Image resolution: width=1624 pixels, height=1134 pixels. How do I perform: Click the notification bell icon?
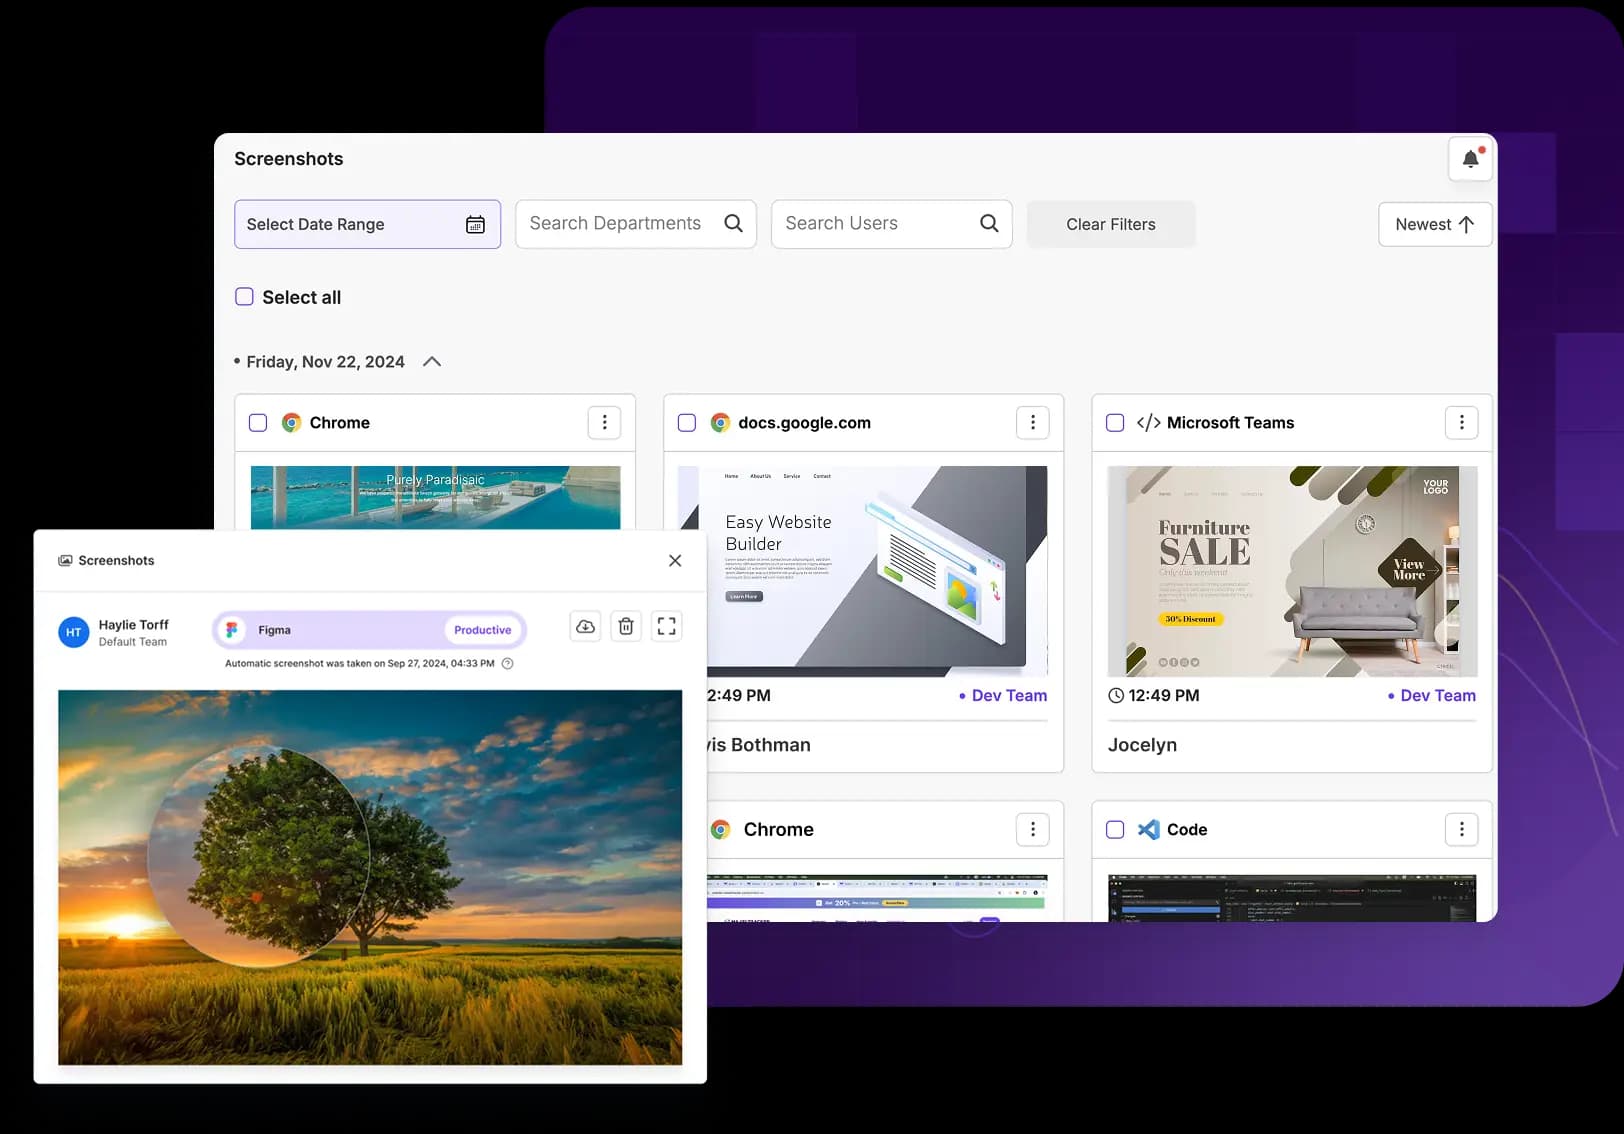(1470, 159)
